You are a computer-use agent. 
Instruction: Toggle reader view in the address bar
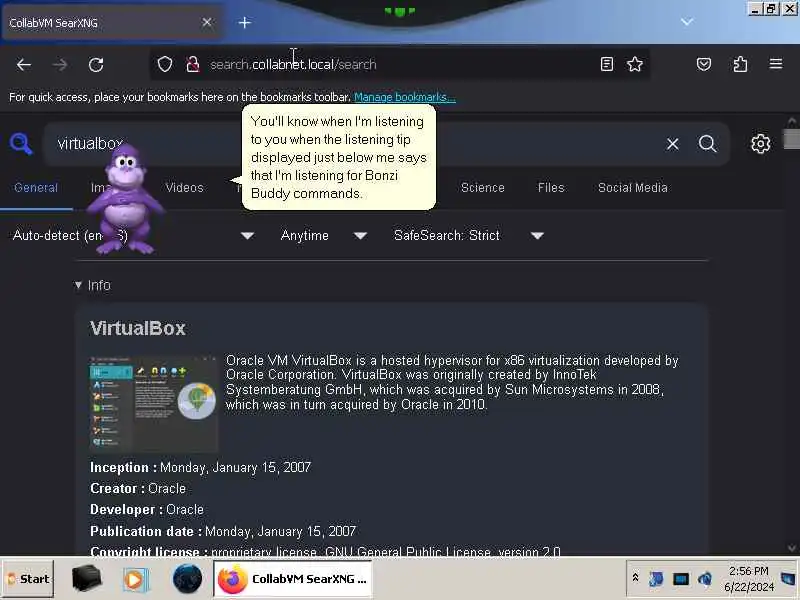tap(607, 64)
